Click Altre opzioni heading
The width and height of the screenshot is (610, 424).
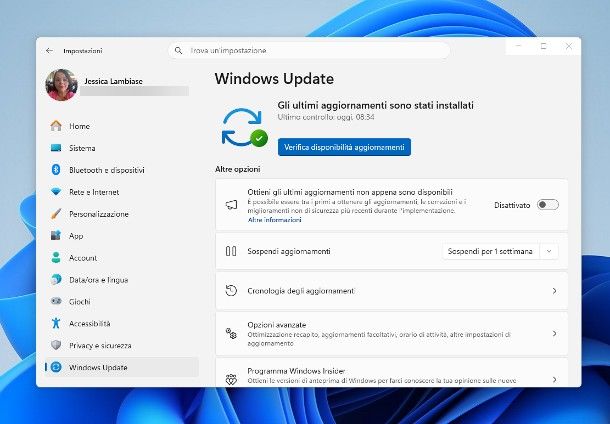click(x=238, y=169)
